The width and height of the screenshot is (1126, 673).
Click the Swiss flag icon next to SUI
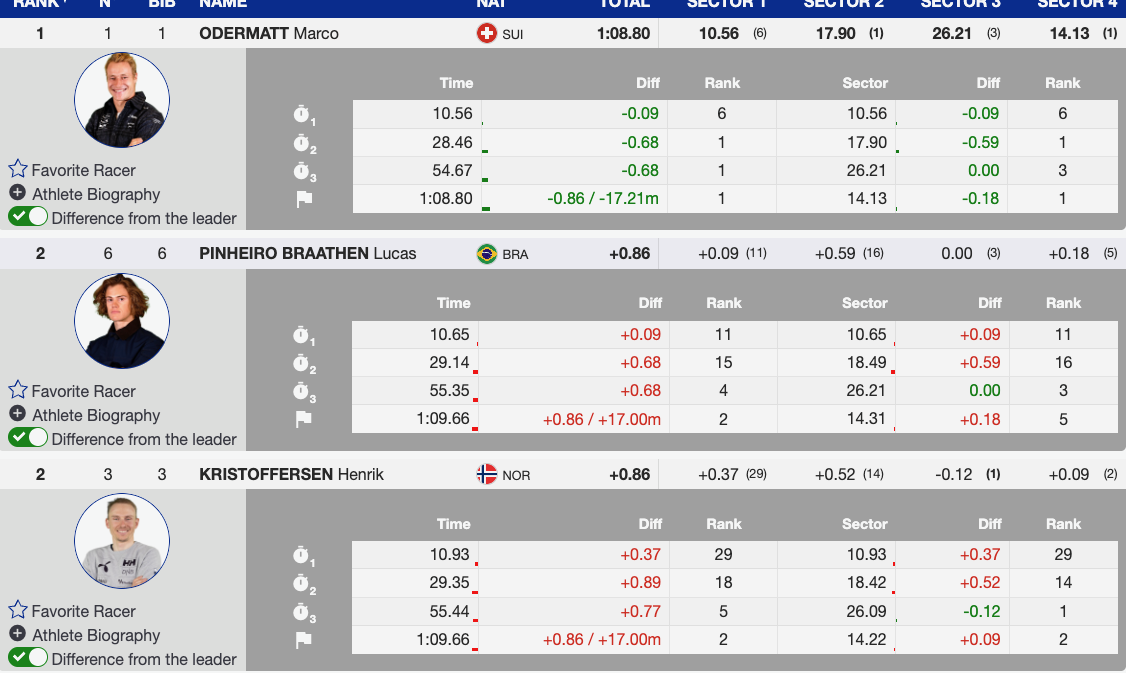click(x=487, y=34)
